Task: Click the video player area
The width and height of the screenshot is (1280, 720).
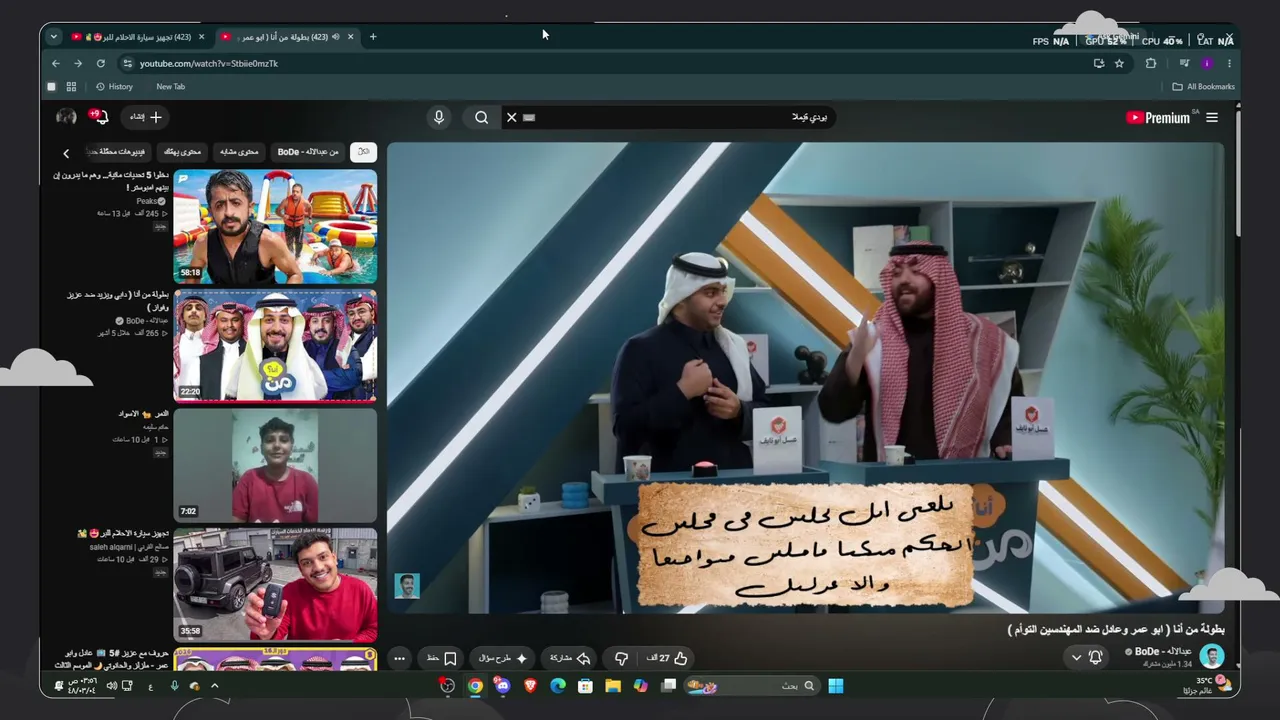Action: click(x=805, y=378)
